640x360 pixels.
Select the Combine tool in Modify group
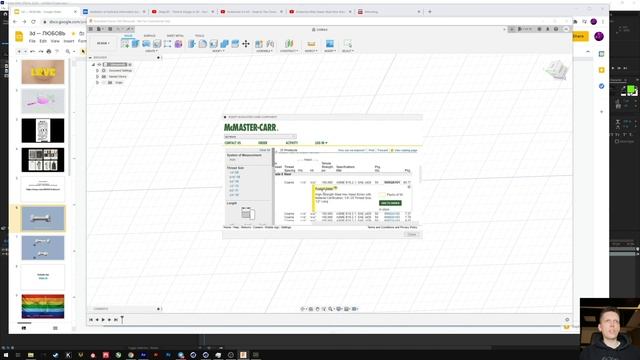point(224,44)
